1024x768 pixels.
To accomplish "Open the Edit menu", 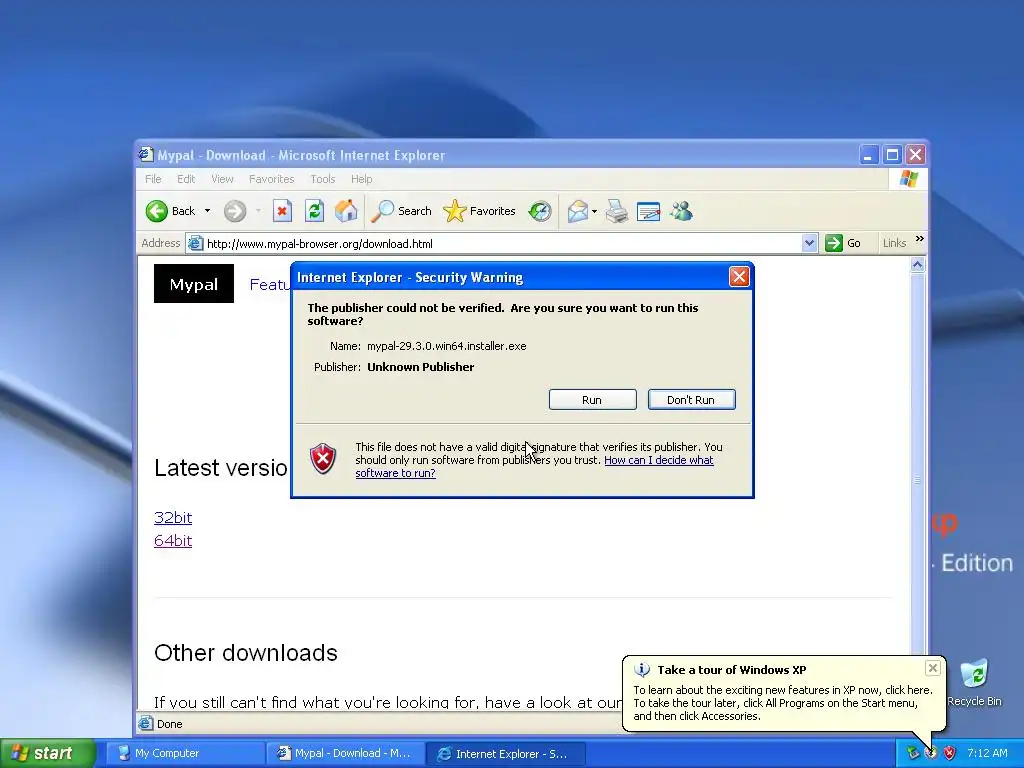I will (186, 179).
